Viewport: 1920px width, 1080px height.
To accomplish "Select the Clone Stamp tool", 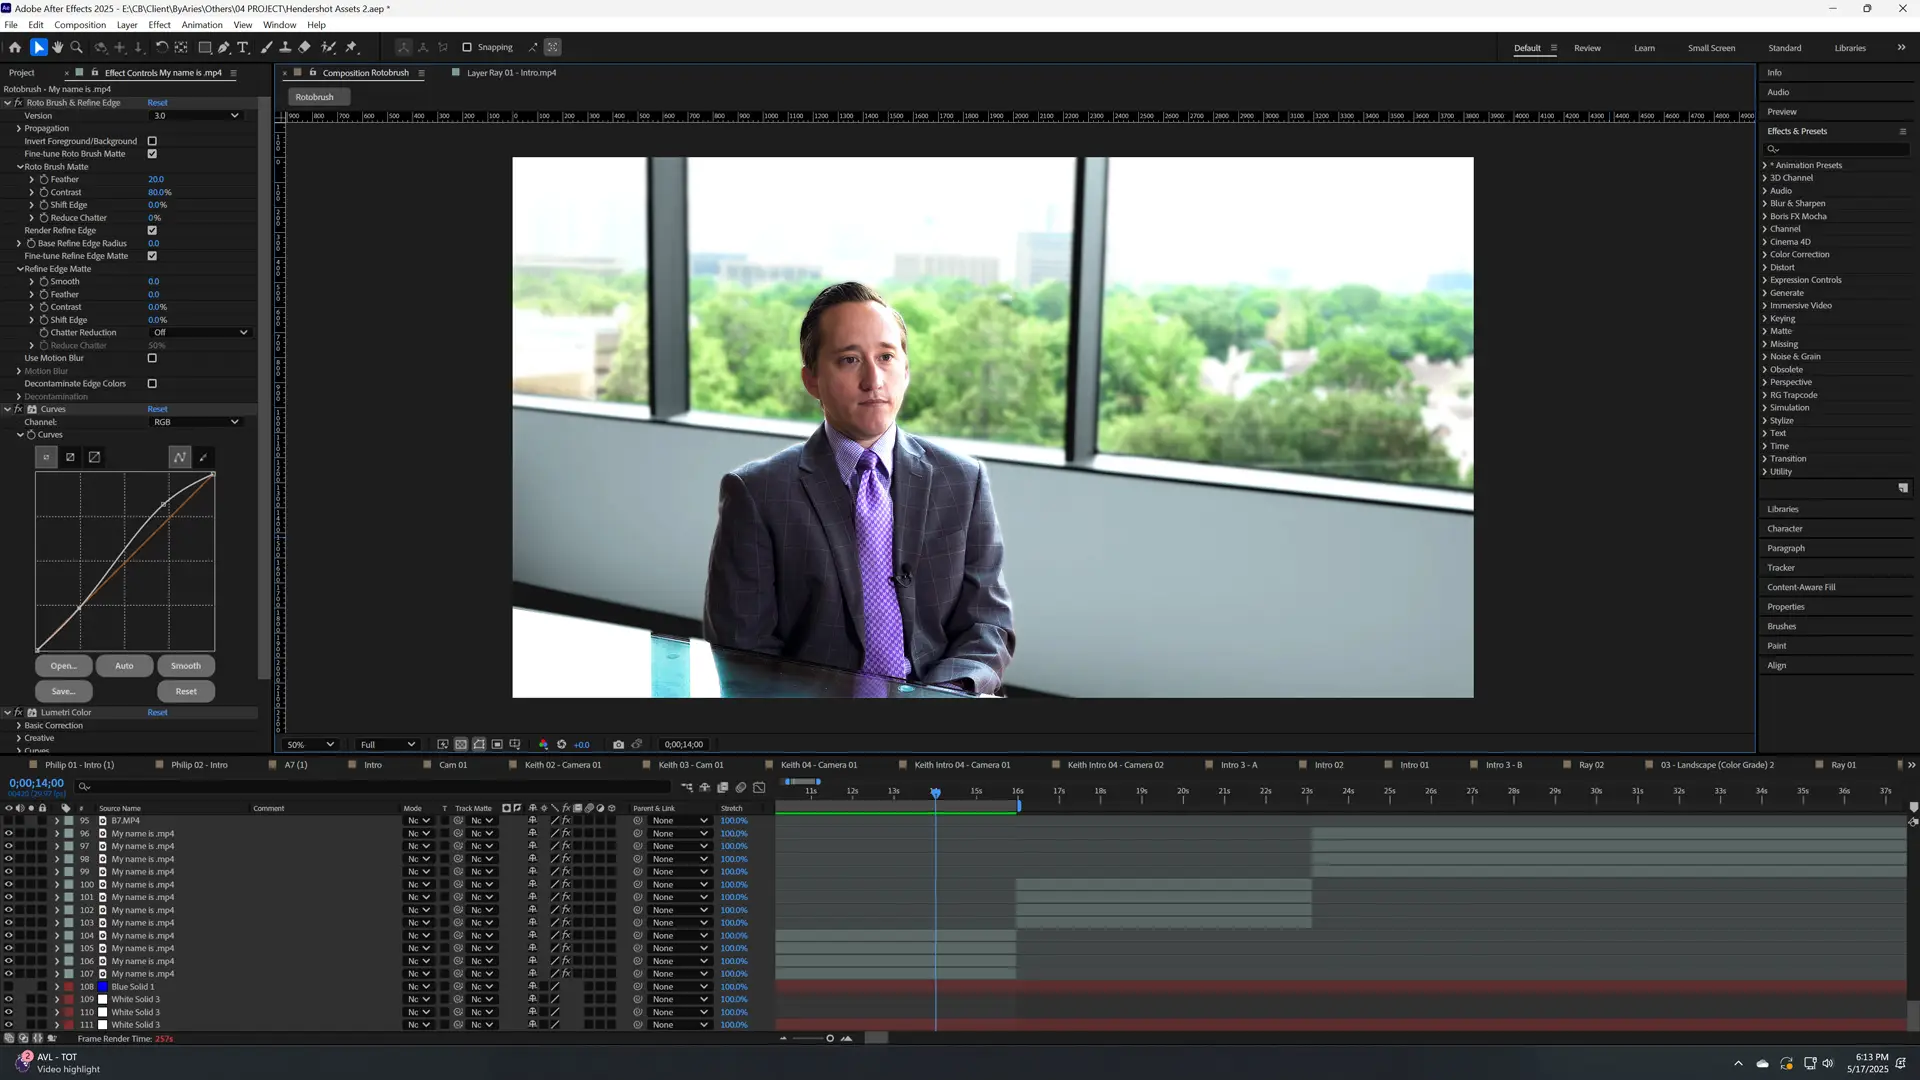I will point(285,47).
